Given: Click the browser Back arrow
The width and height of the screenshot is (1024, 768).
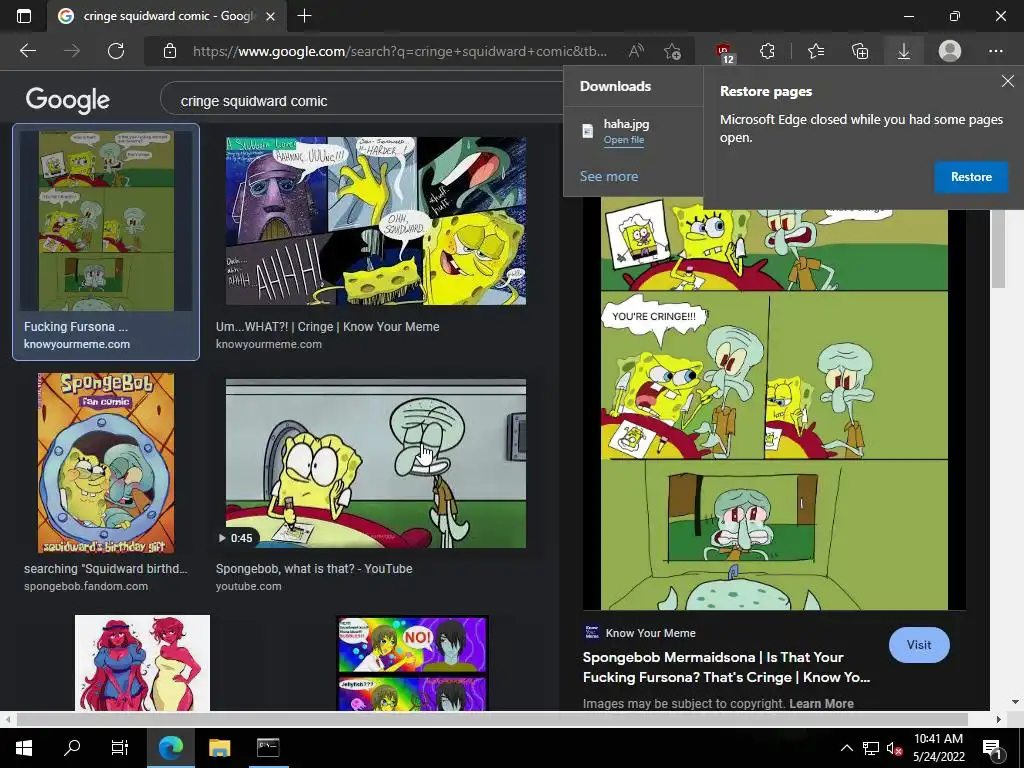Looking at the screenshot, I should [28, 51].
